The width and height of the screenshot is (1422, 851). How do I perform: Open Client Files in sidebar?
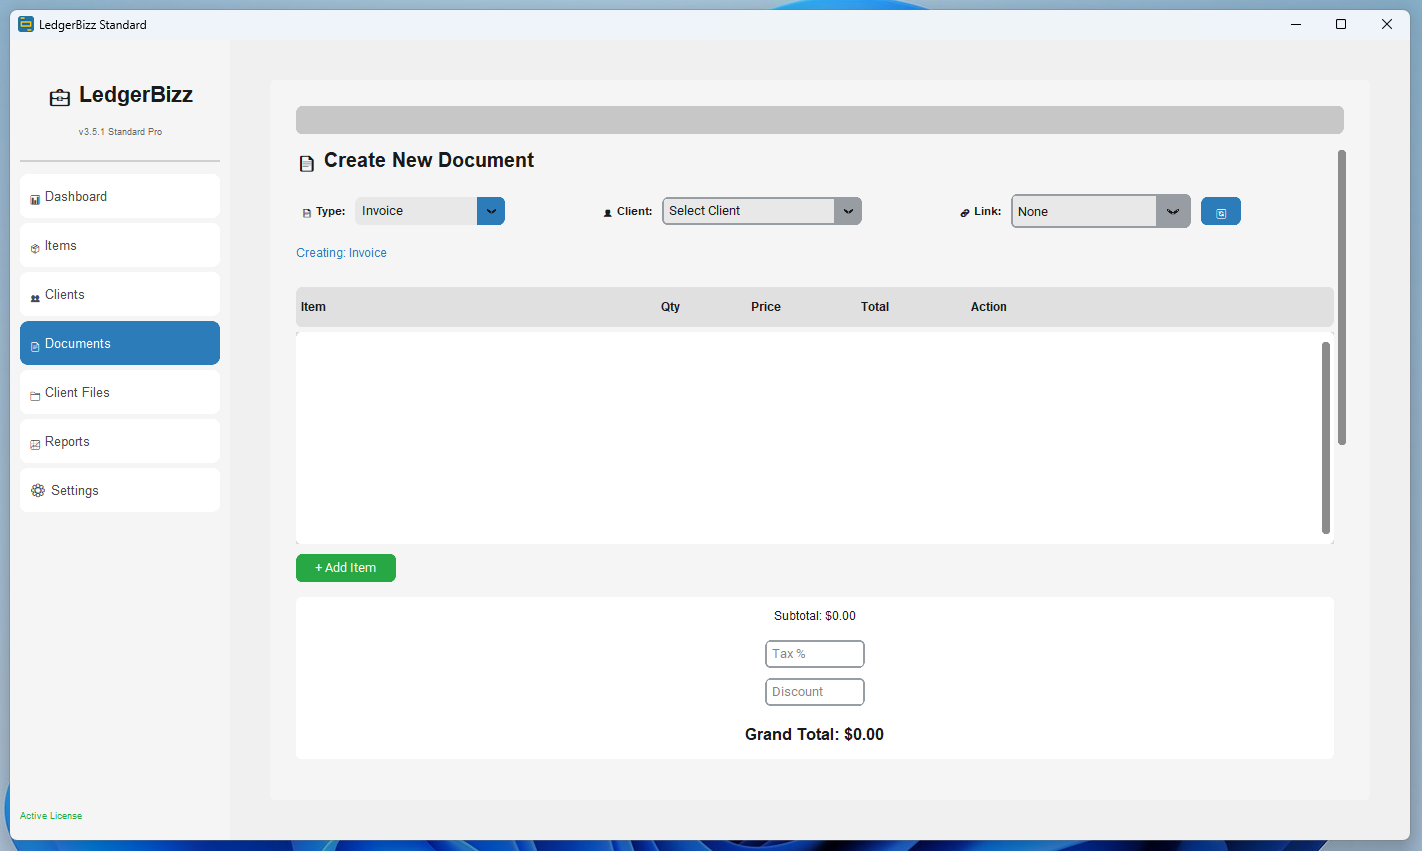120,392
